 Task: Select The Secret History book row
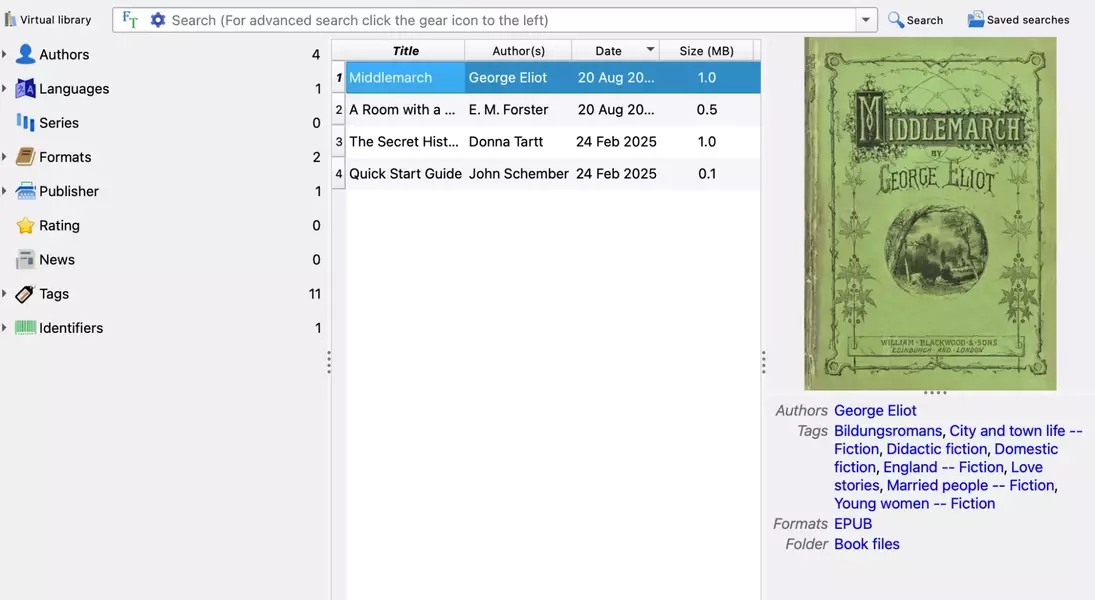(404, 142)
